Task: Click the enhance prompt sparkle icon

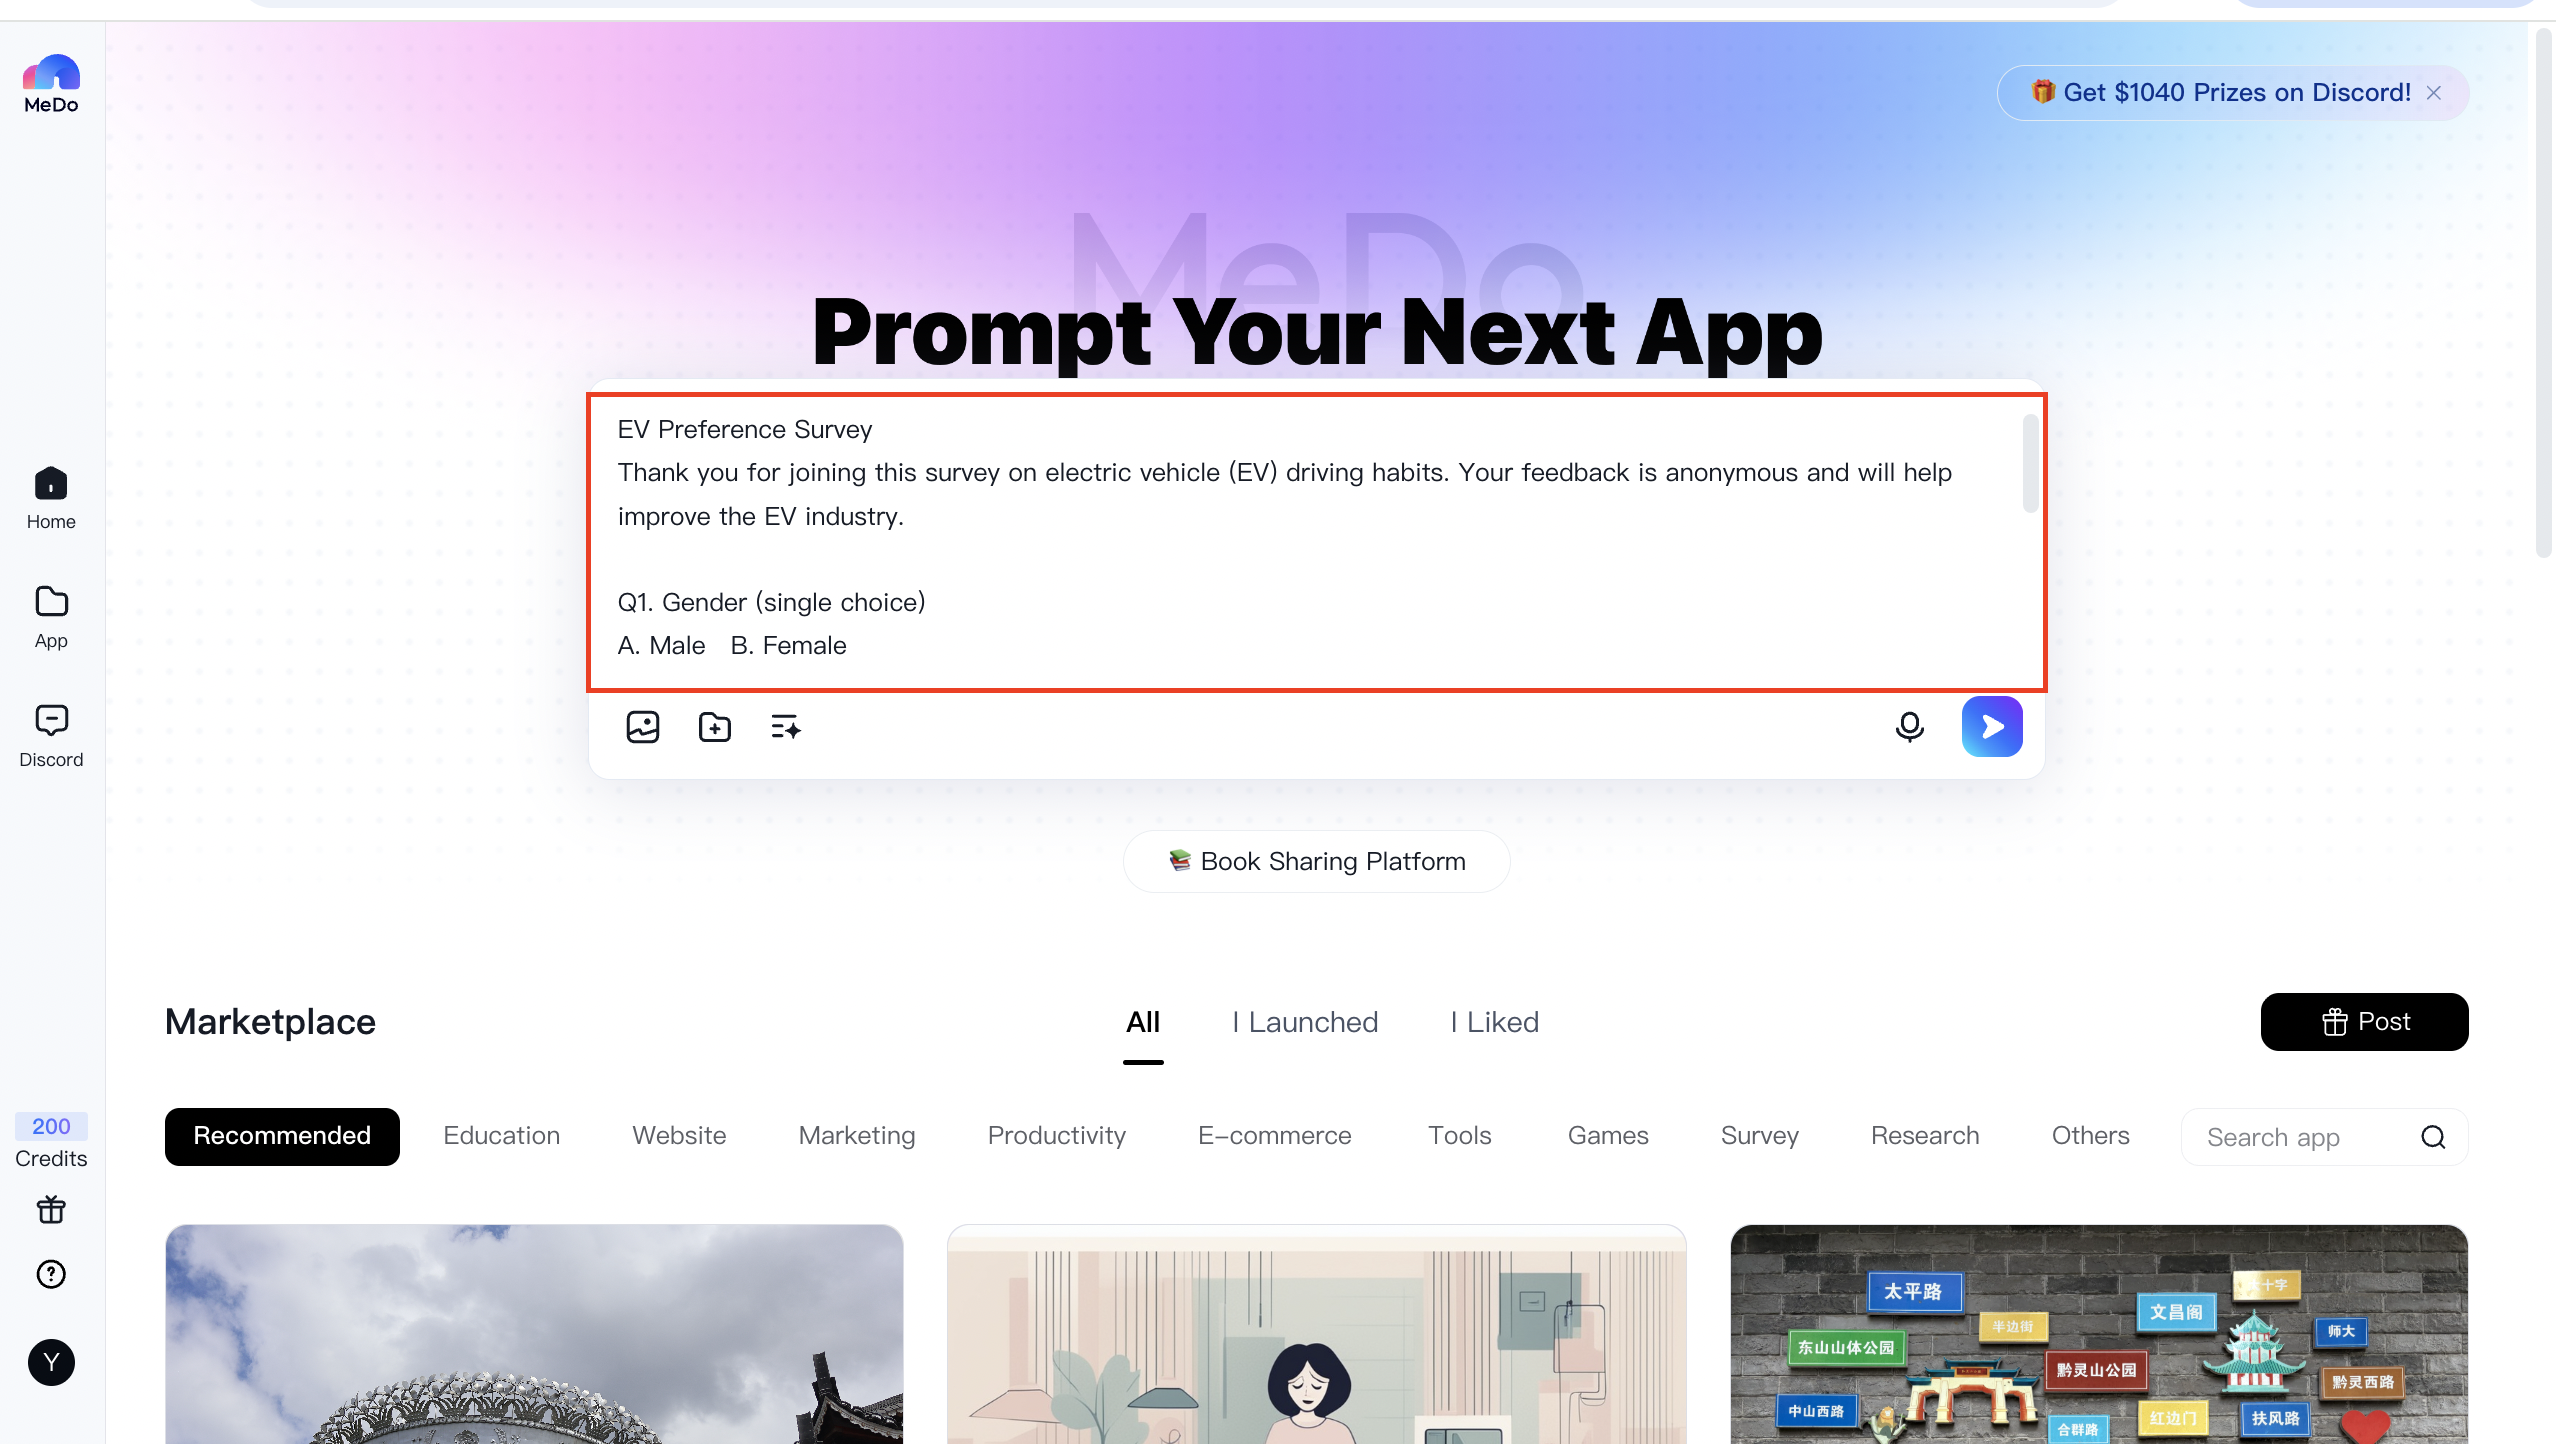Action: coord(786,727)
